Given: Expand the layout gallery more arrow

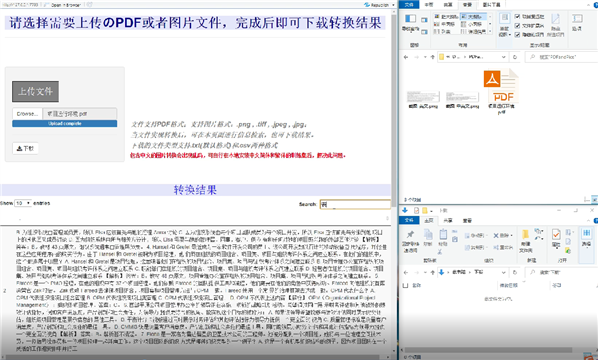Looking at the screenshot, I should click(490, 32).
